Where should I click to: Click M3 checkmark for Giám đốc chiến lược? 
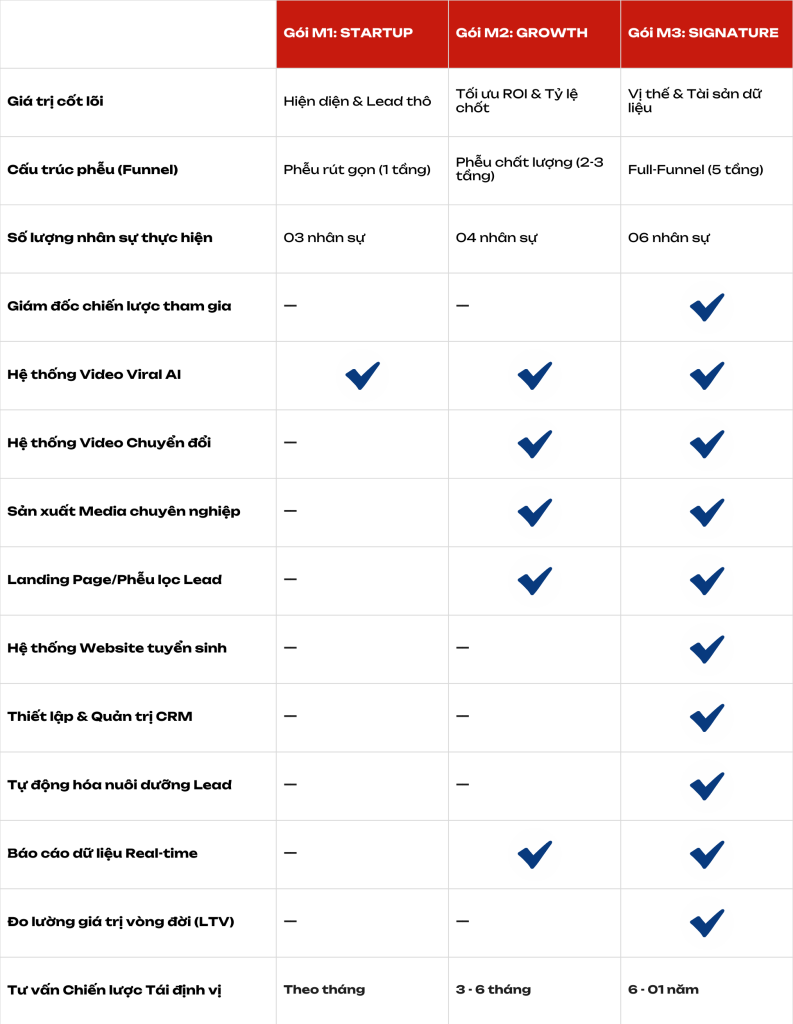707,307
